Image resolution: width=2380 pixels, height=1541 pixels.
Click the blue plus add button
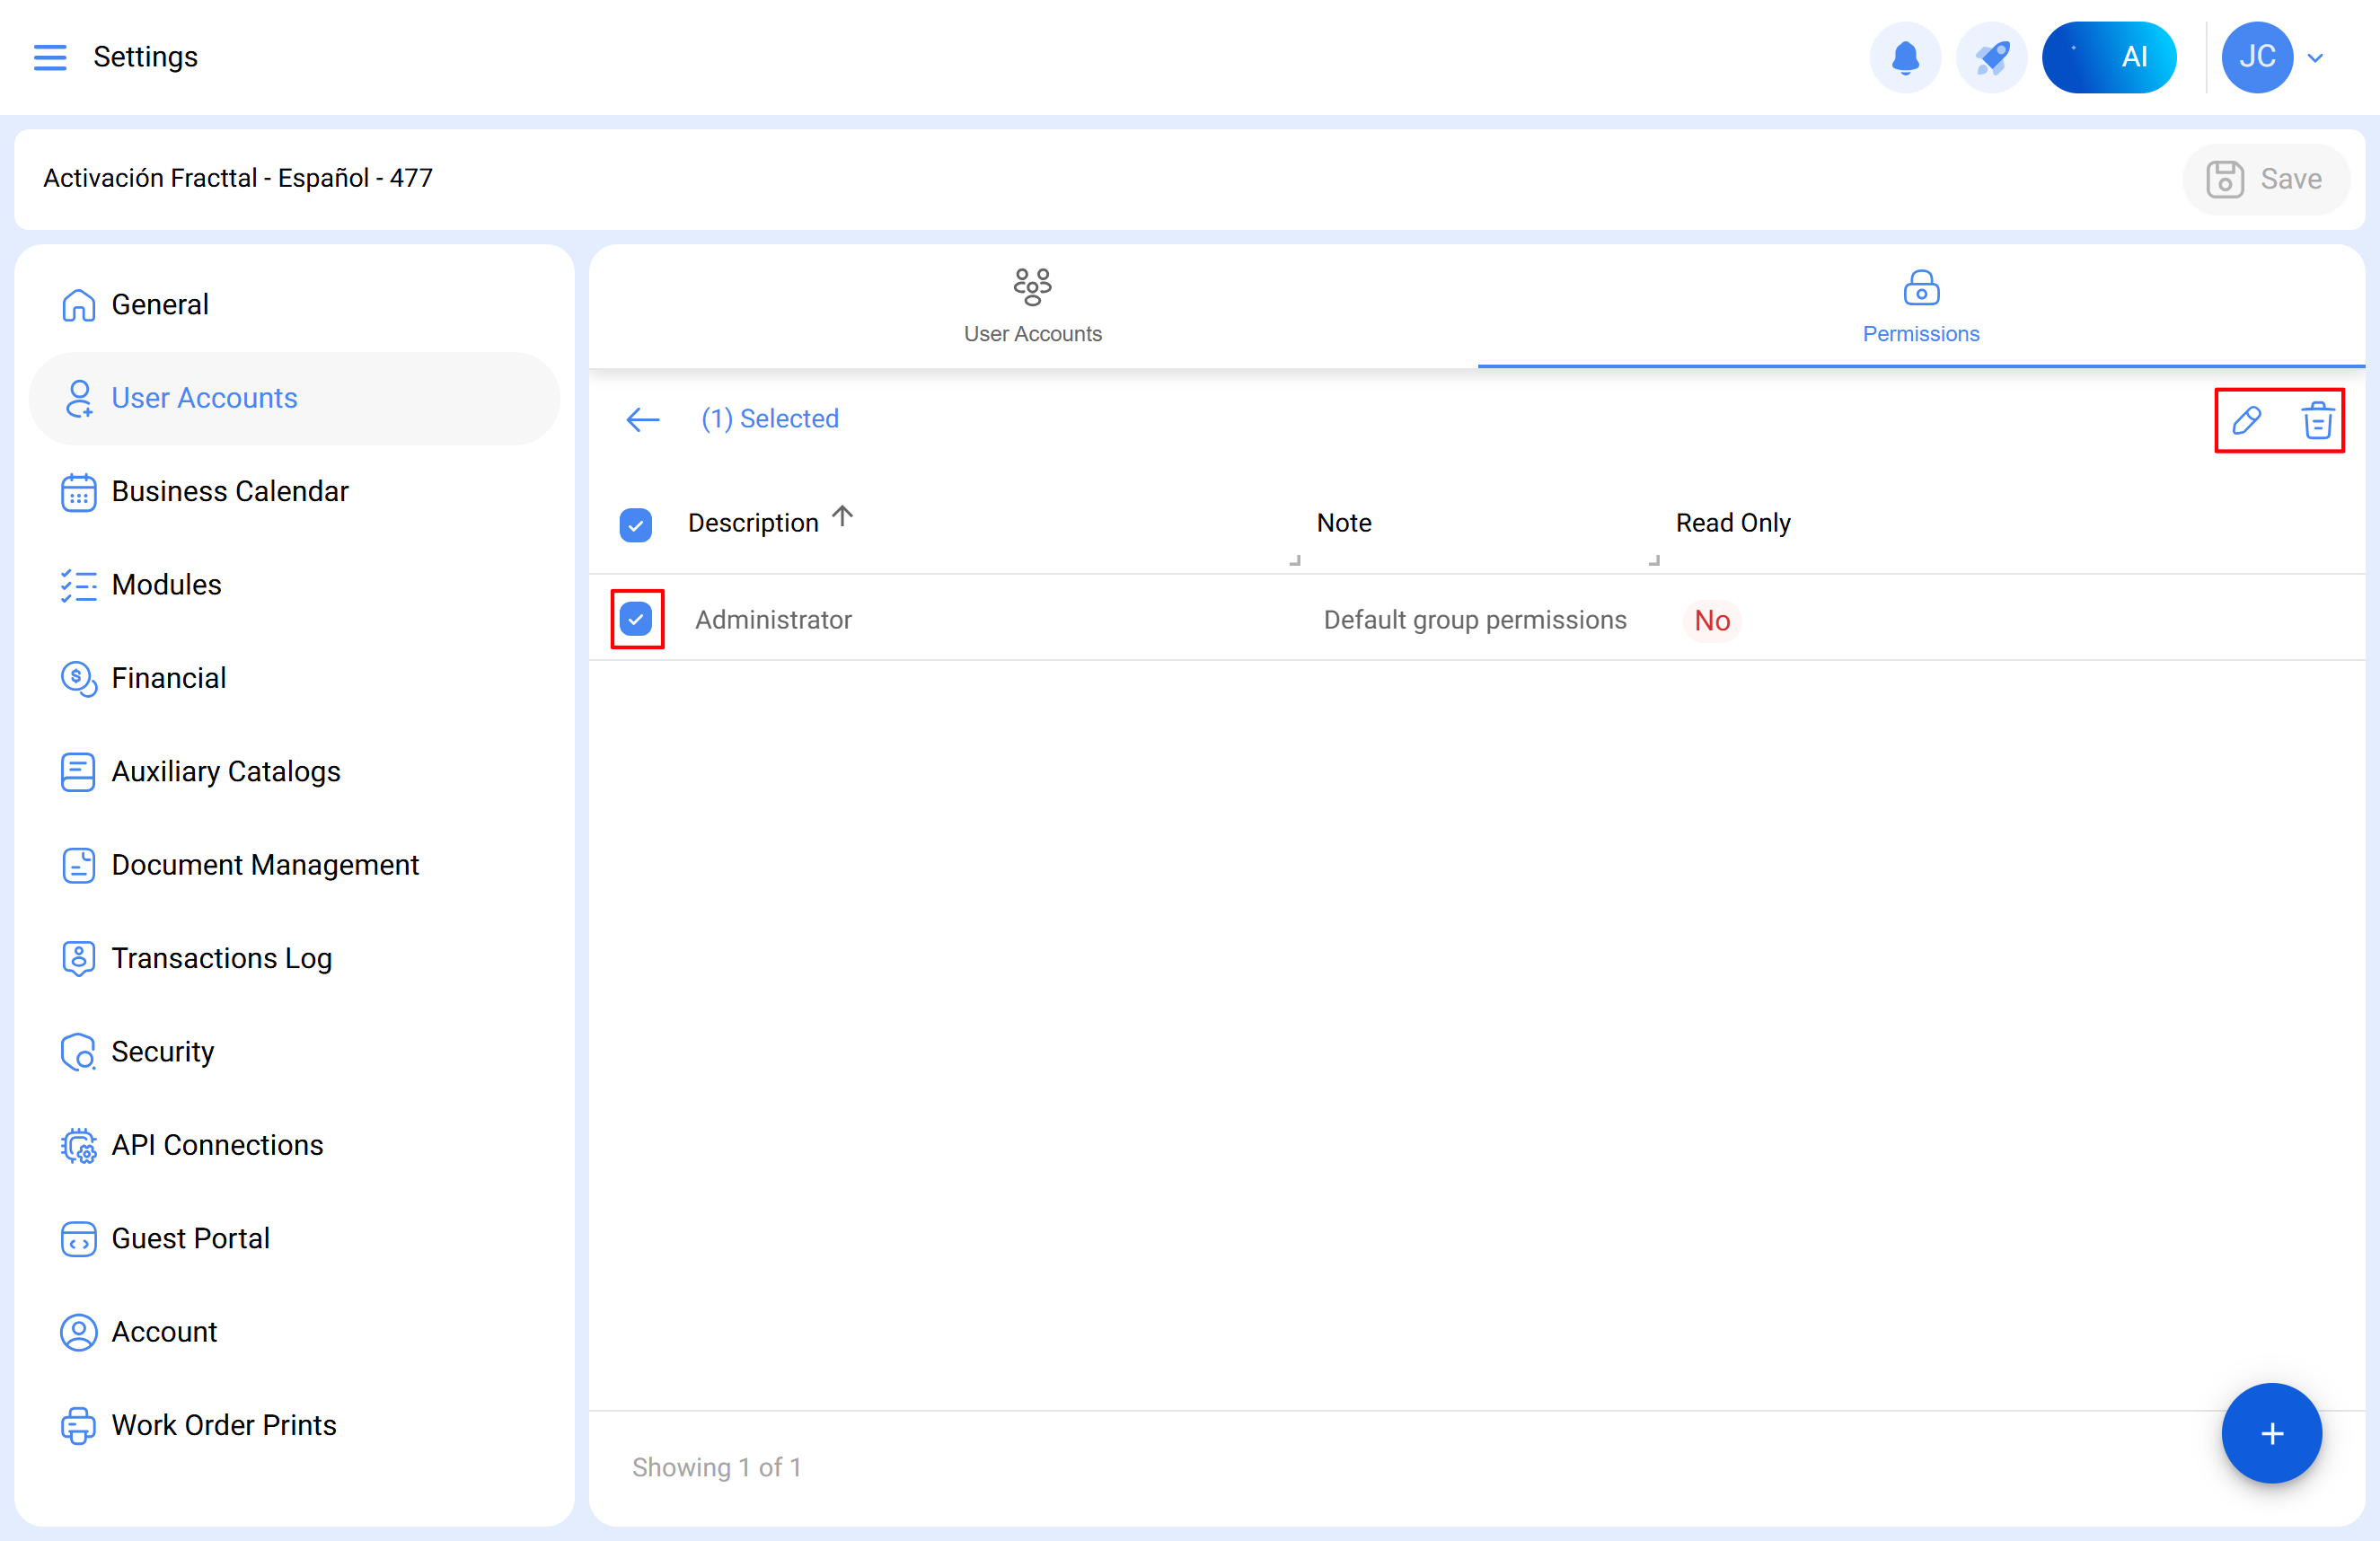coord(2270,1432)
